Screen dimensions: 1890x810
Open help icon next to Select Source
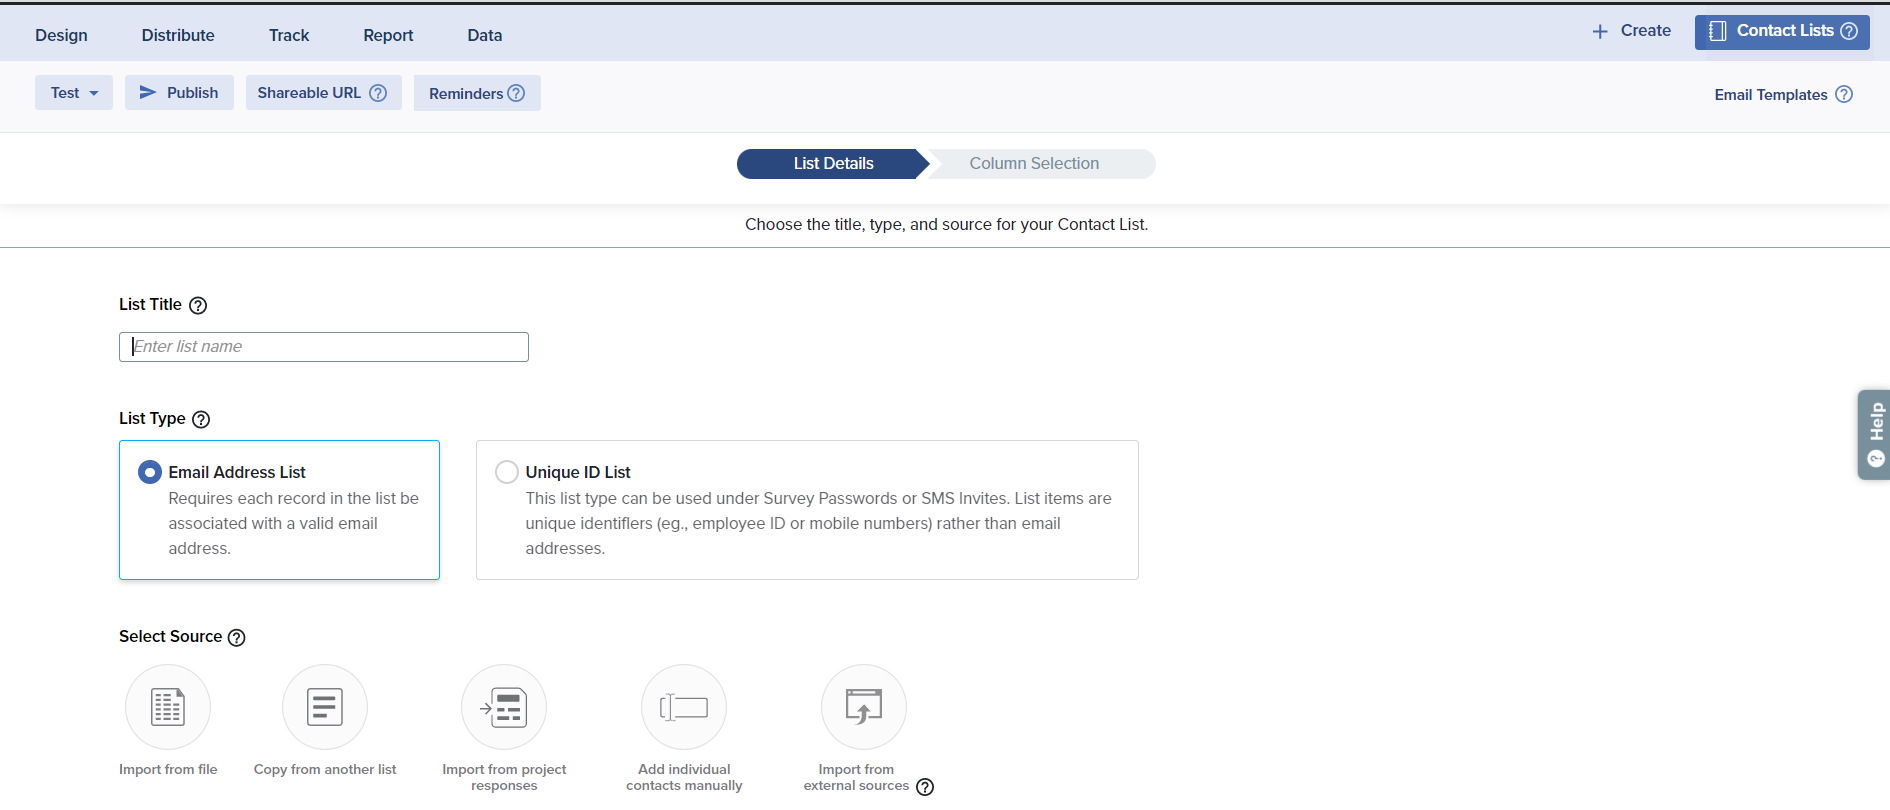coord(237,638)
